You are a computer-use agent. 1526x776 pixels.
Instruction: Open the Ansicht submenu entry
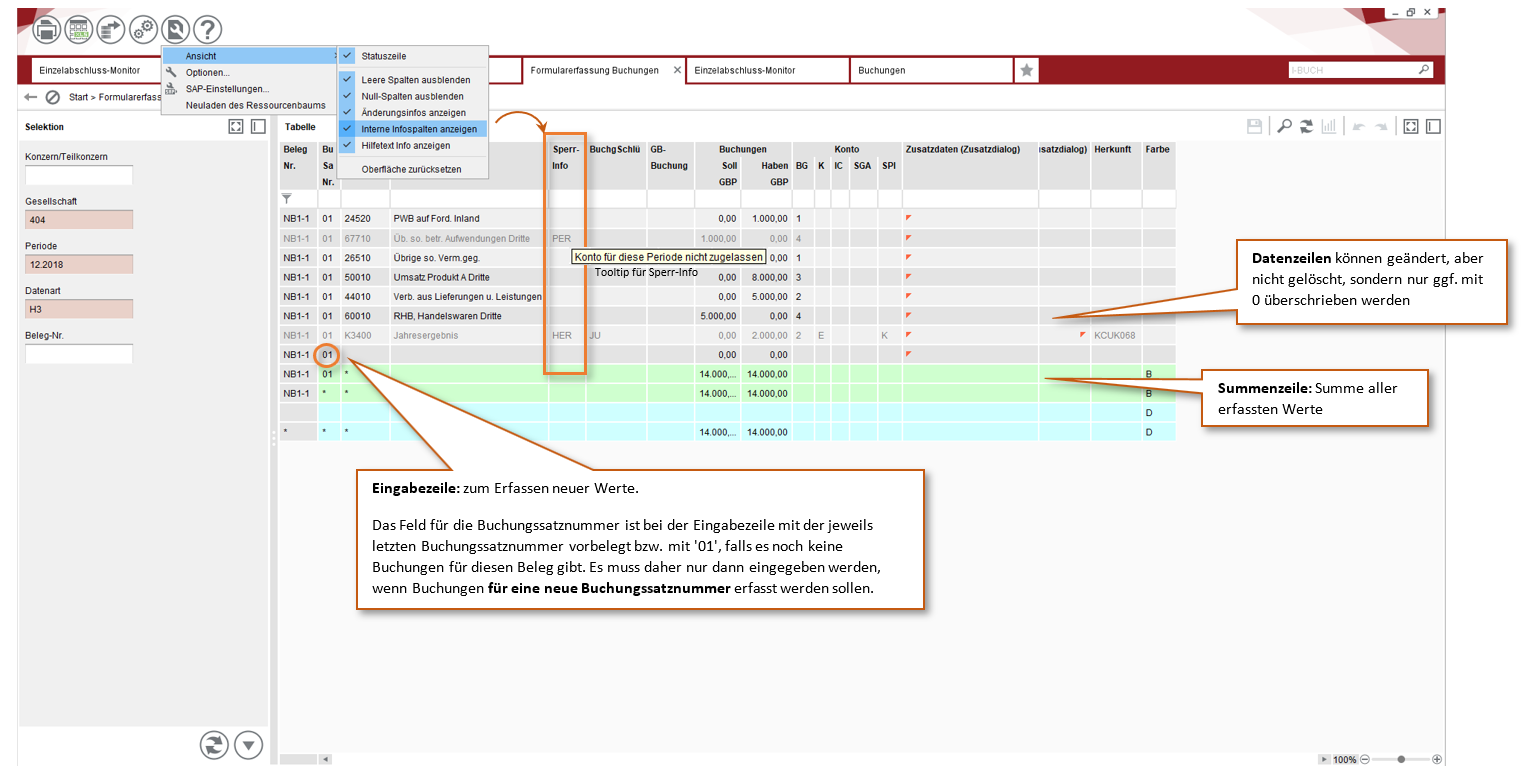click(249, 56)
